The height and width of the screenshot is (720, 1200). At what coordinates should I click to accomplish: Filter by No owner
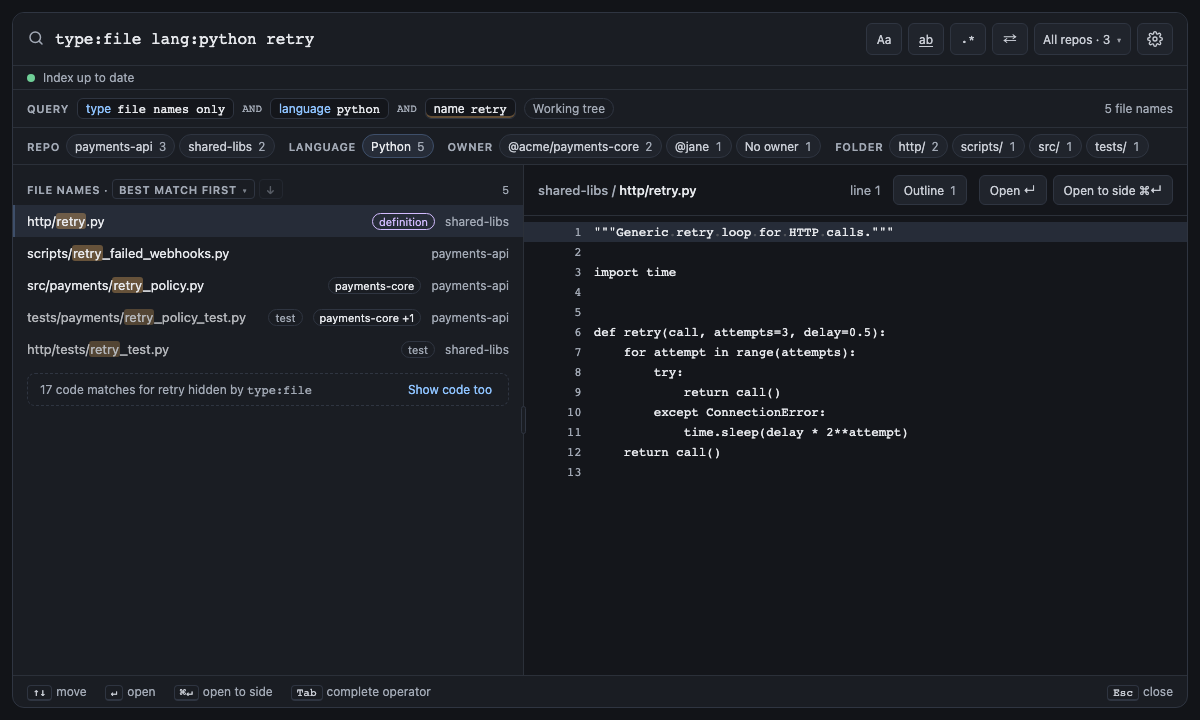click(x=779, y=147)
